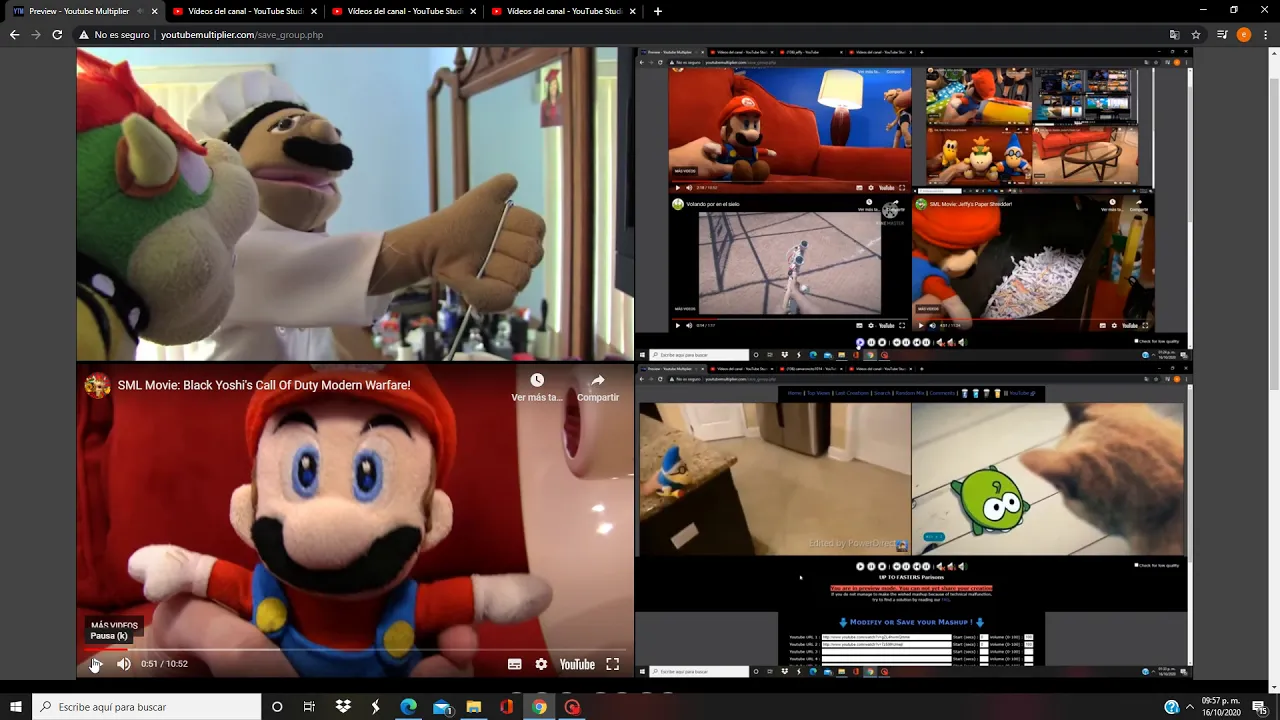Open Microsoft Edge from taskbar
The height and width of the screenshot is (720, 1280).
pyautogui.click(x=408, y=707)
